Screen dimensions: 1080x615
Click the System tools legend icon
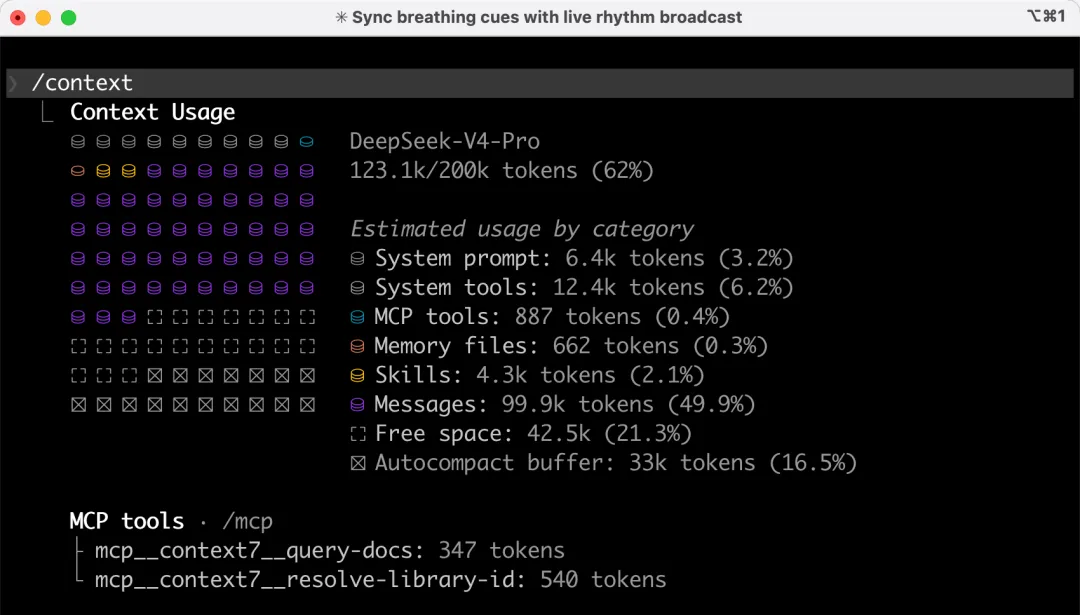coord(357,288)
